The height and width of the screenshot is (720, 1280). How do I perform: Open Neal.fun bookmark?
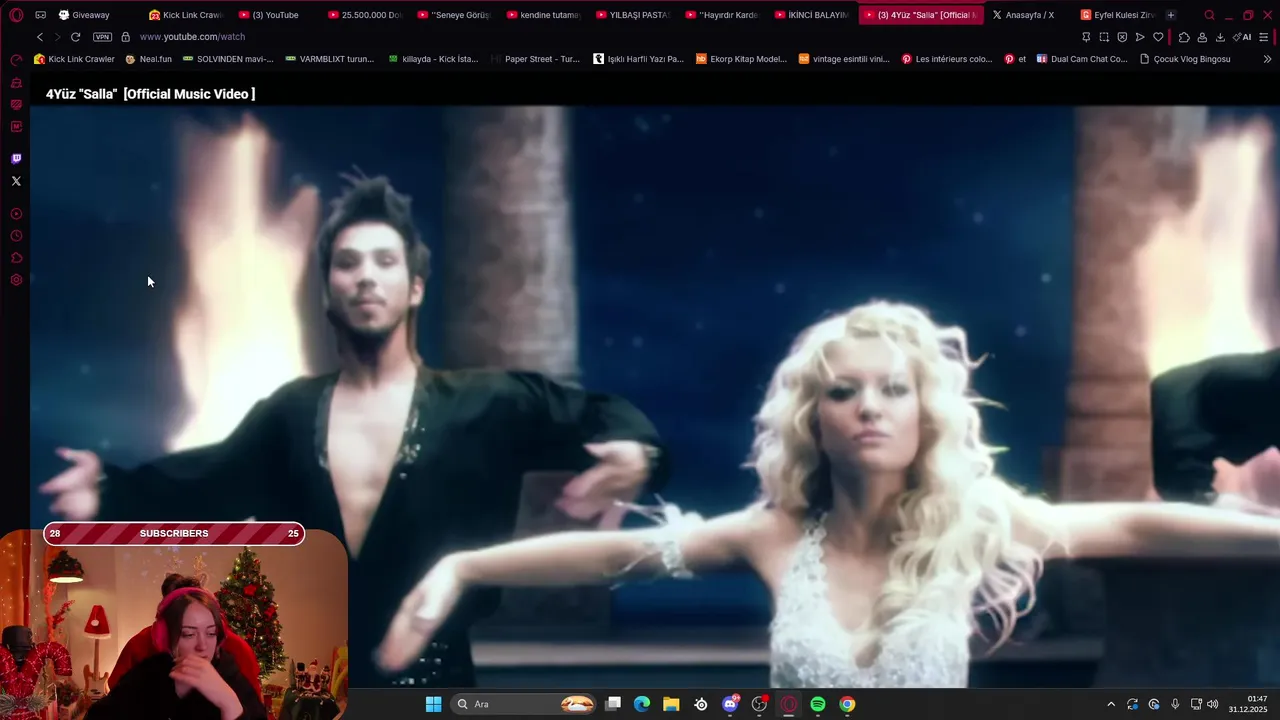(148, 59)
